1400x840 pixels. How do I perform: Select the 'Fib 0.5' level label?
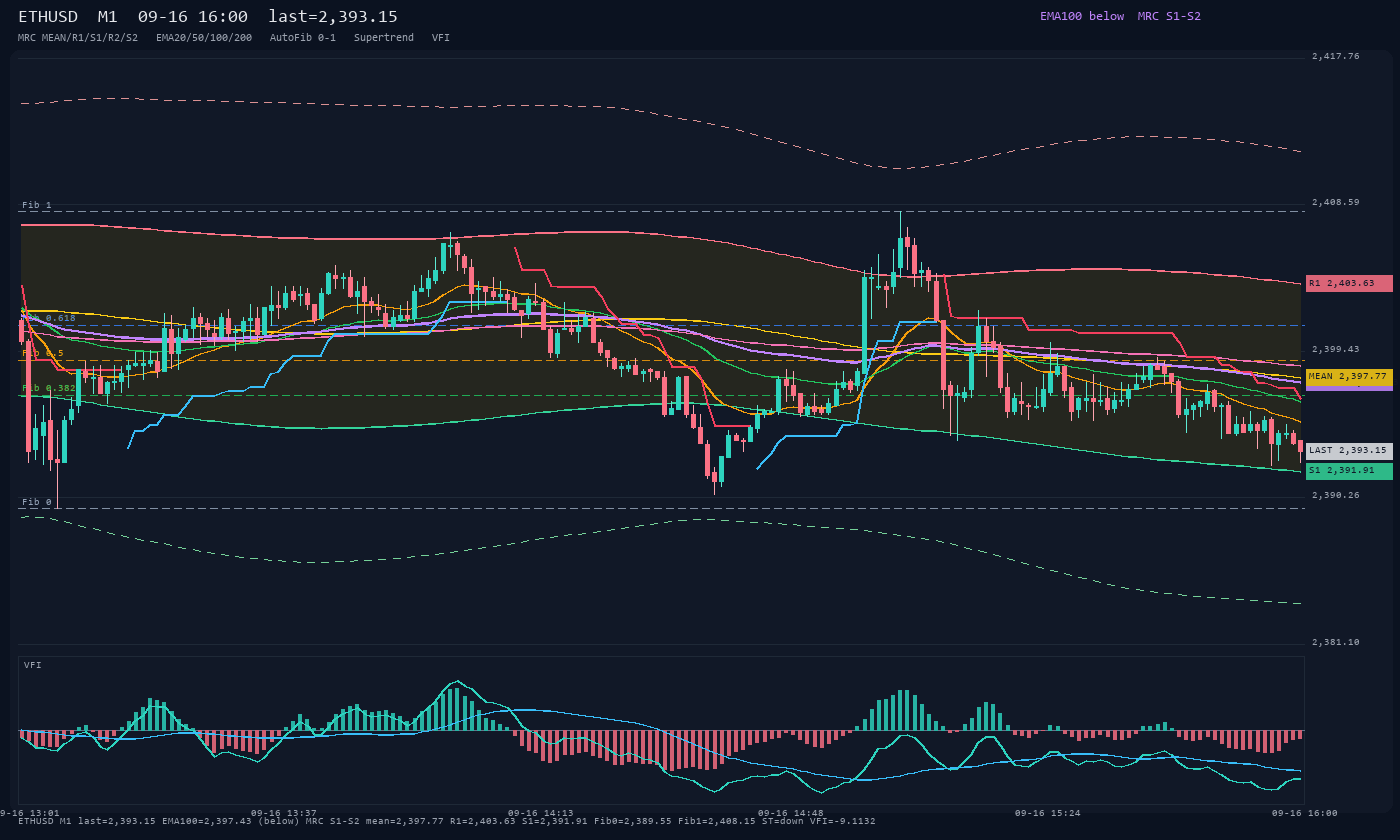point(43,353)
